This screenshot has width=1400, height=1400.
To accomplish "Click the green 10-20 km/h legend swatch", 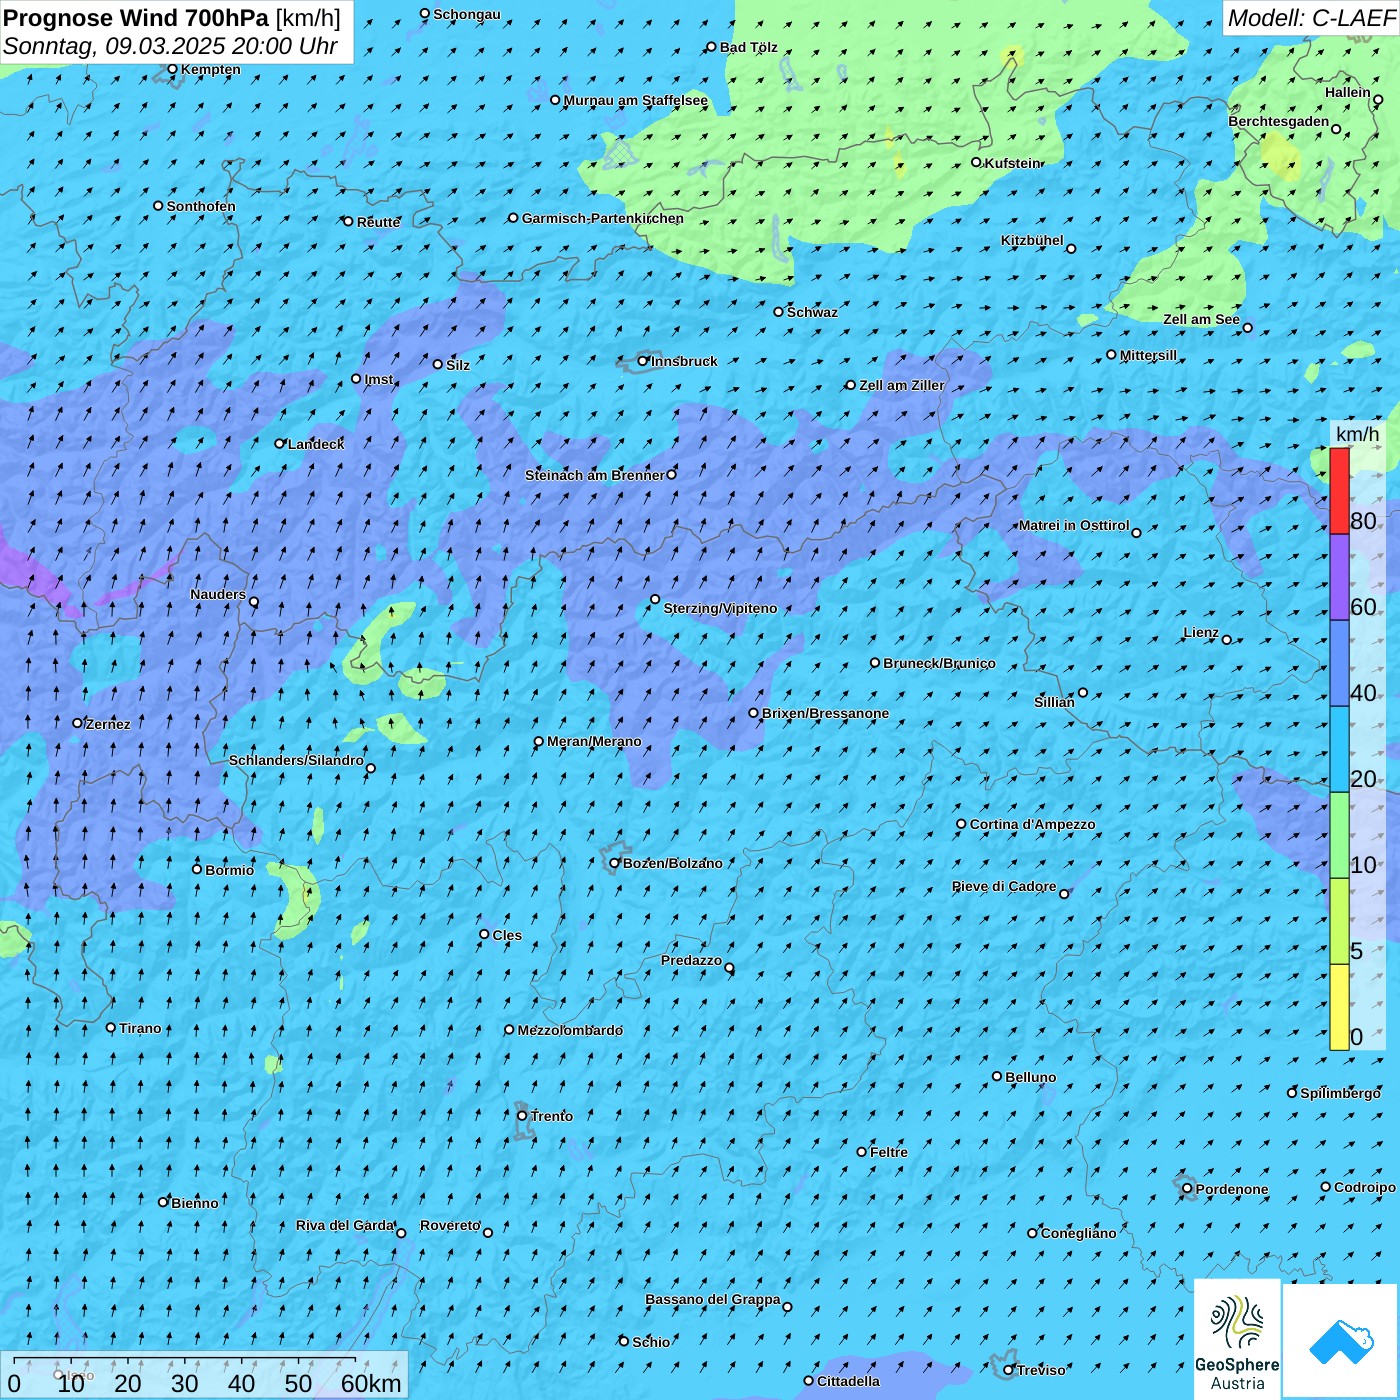I will (1339, 835).
